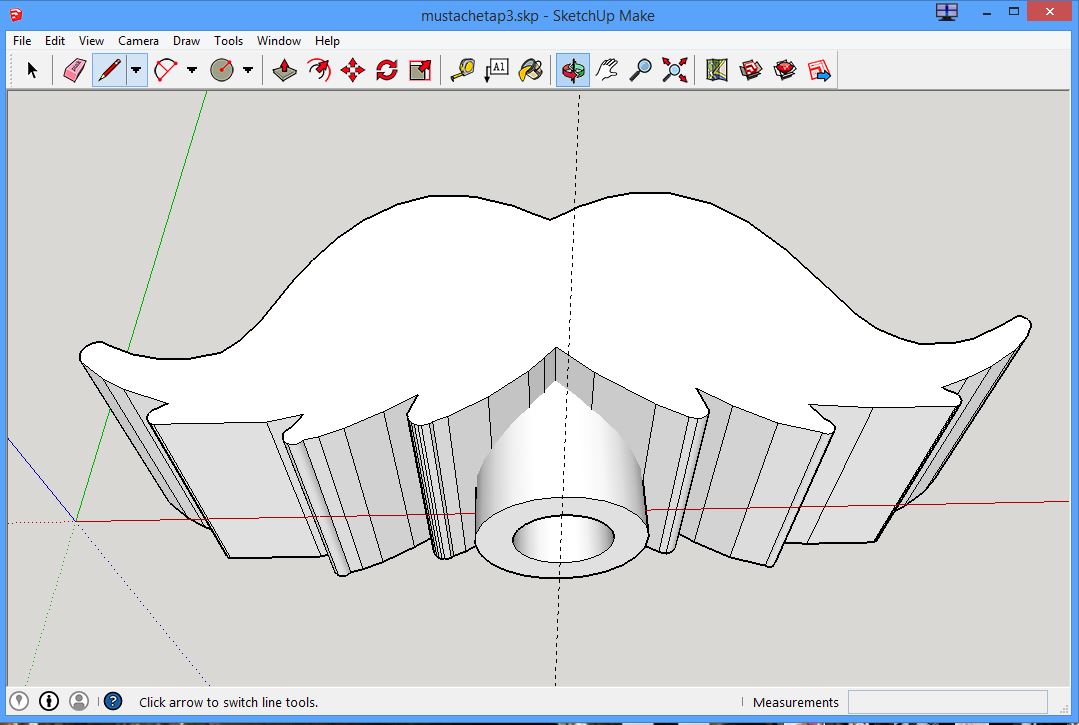1079x725 pixels.
Task: Select the Paint Bucket tool
Action: click(x=530, y=70)
